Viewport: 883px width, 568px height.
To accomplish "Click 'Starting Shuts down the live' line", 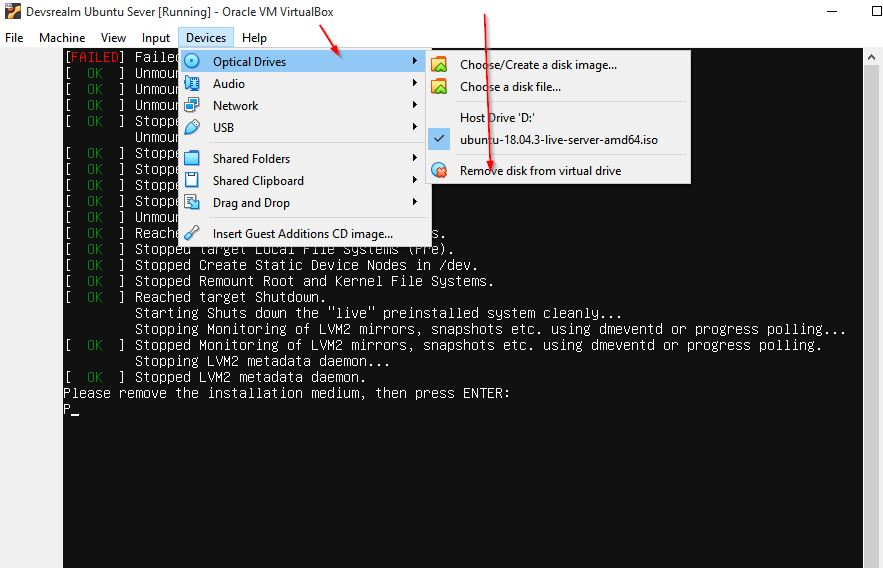I will coord(378,313).
